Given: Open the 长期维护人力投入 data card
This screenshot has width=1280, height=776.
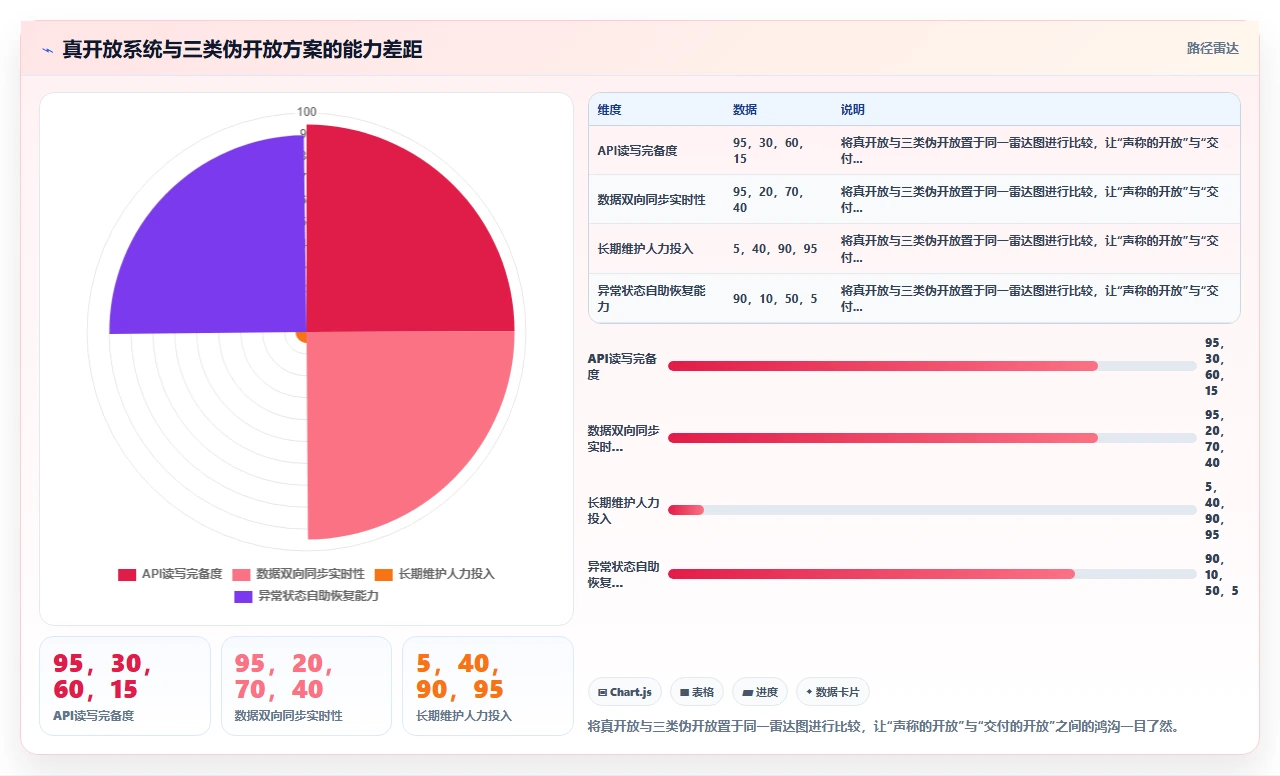Looking at the screenshot, I should tap(487, 686).
